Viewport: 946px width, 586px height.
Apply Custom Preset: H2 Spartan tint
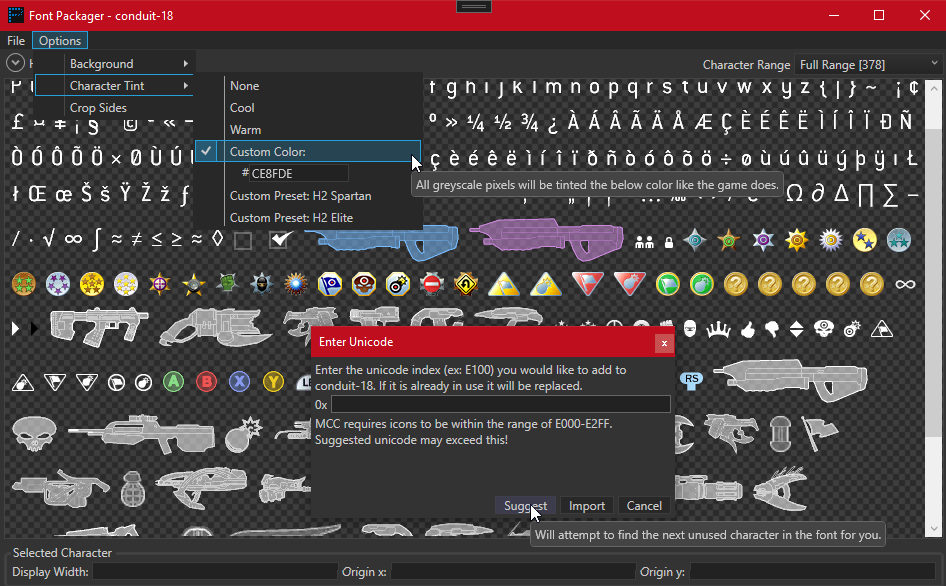[308, 196]
